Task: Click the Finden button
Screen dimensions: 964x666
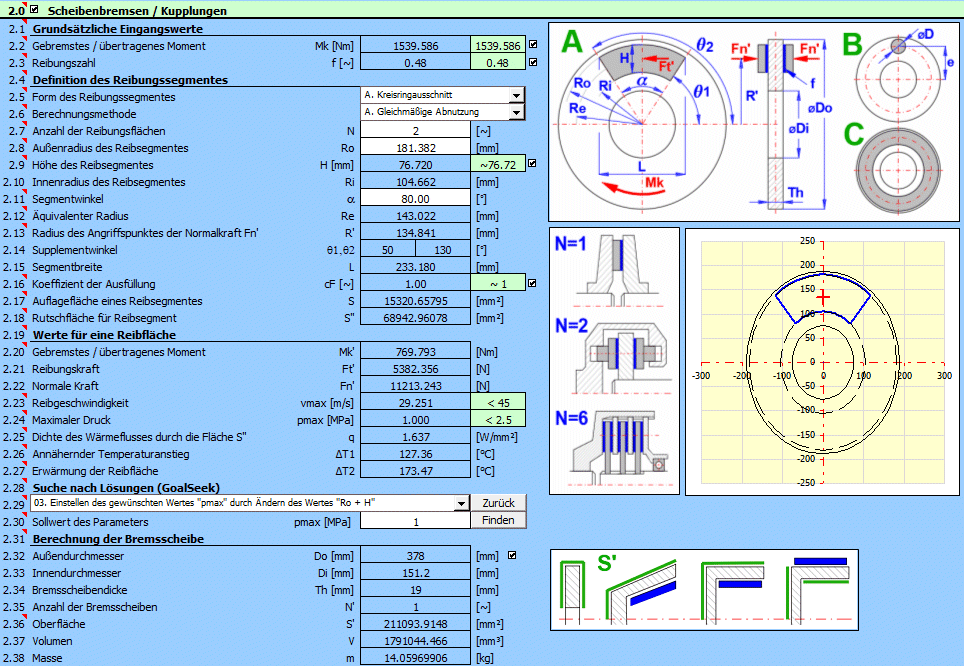Action: 499,520
